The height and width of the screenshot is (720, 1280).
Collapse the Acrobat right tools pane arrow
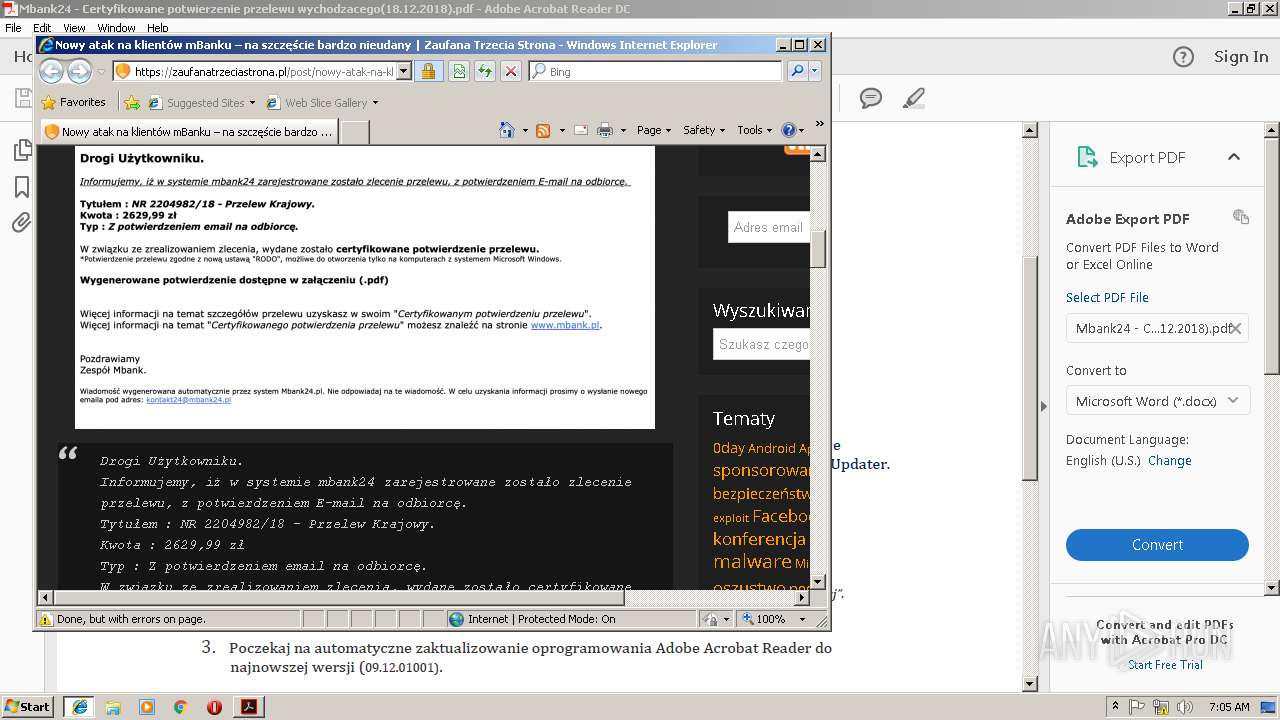[x=1044, y=406]
